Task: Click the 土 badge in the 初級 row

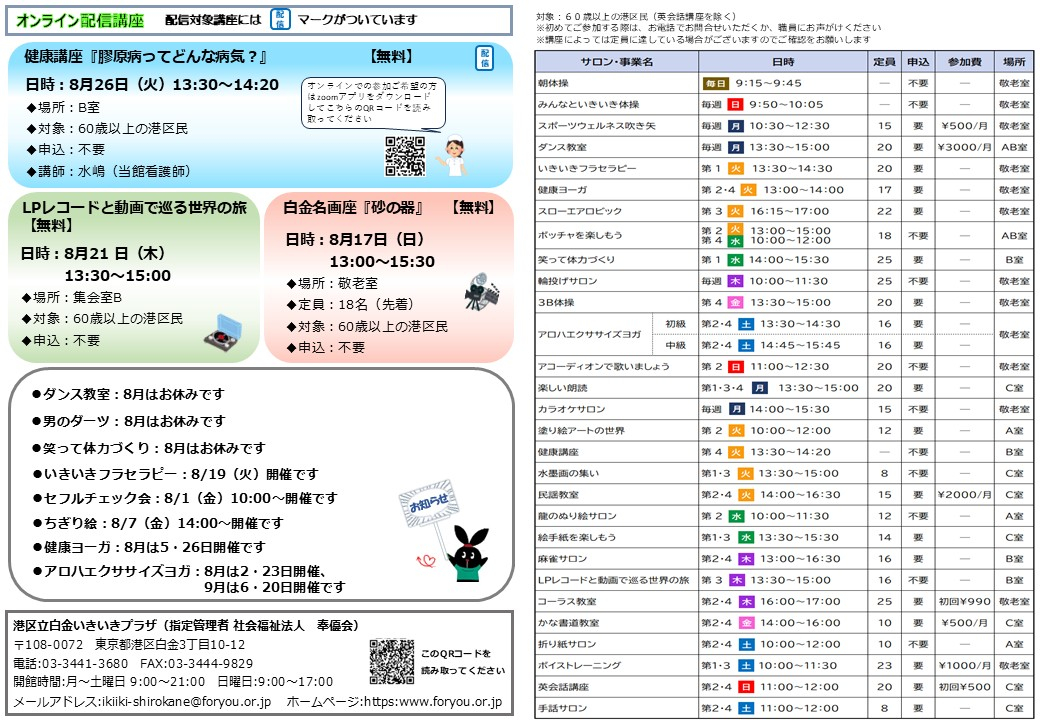Action: 746,324
